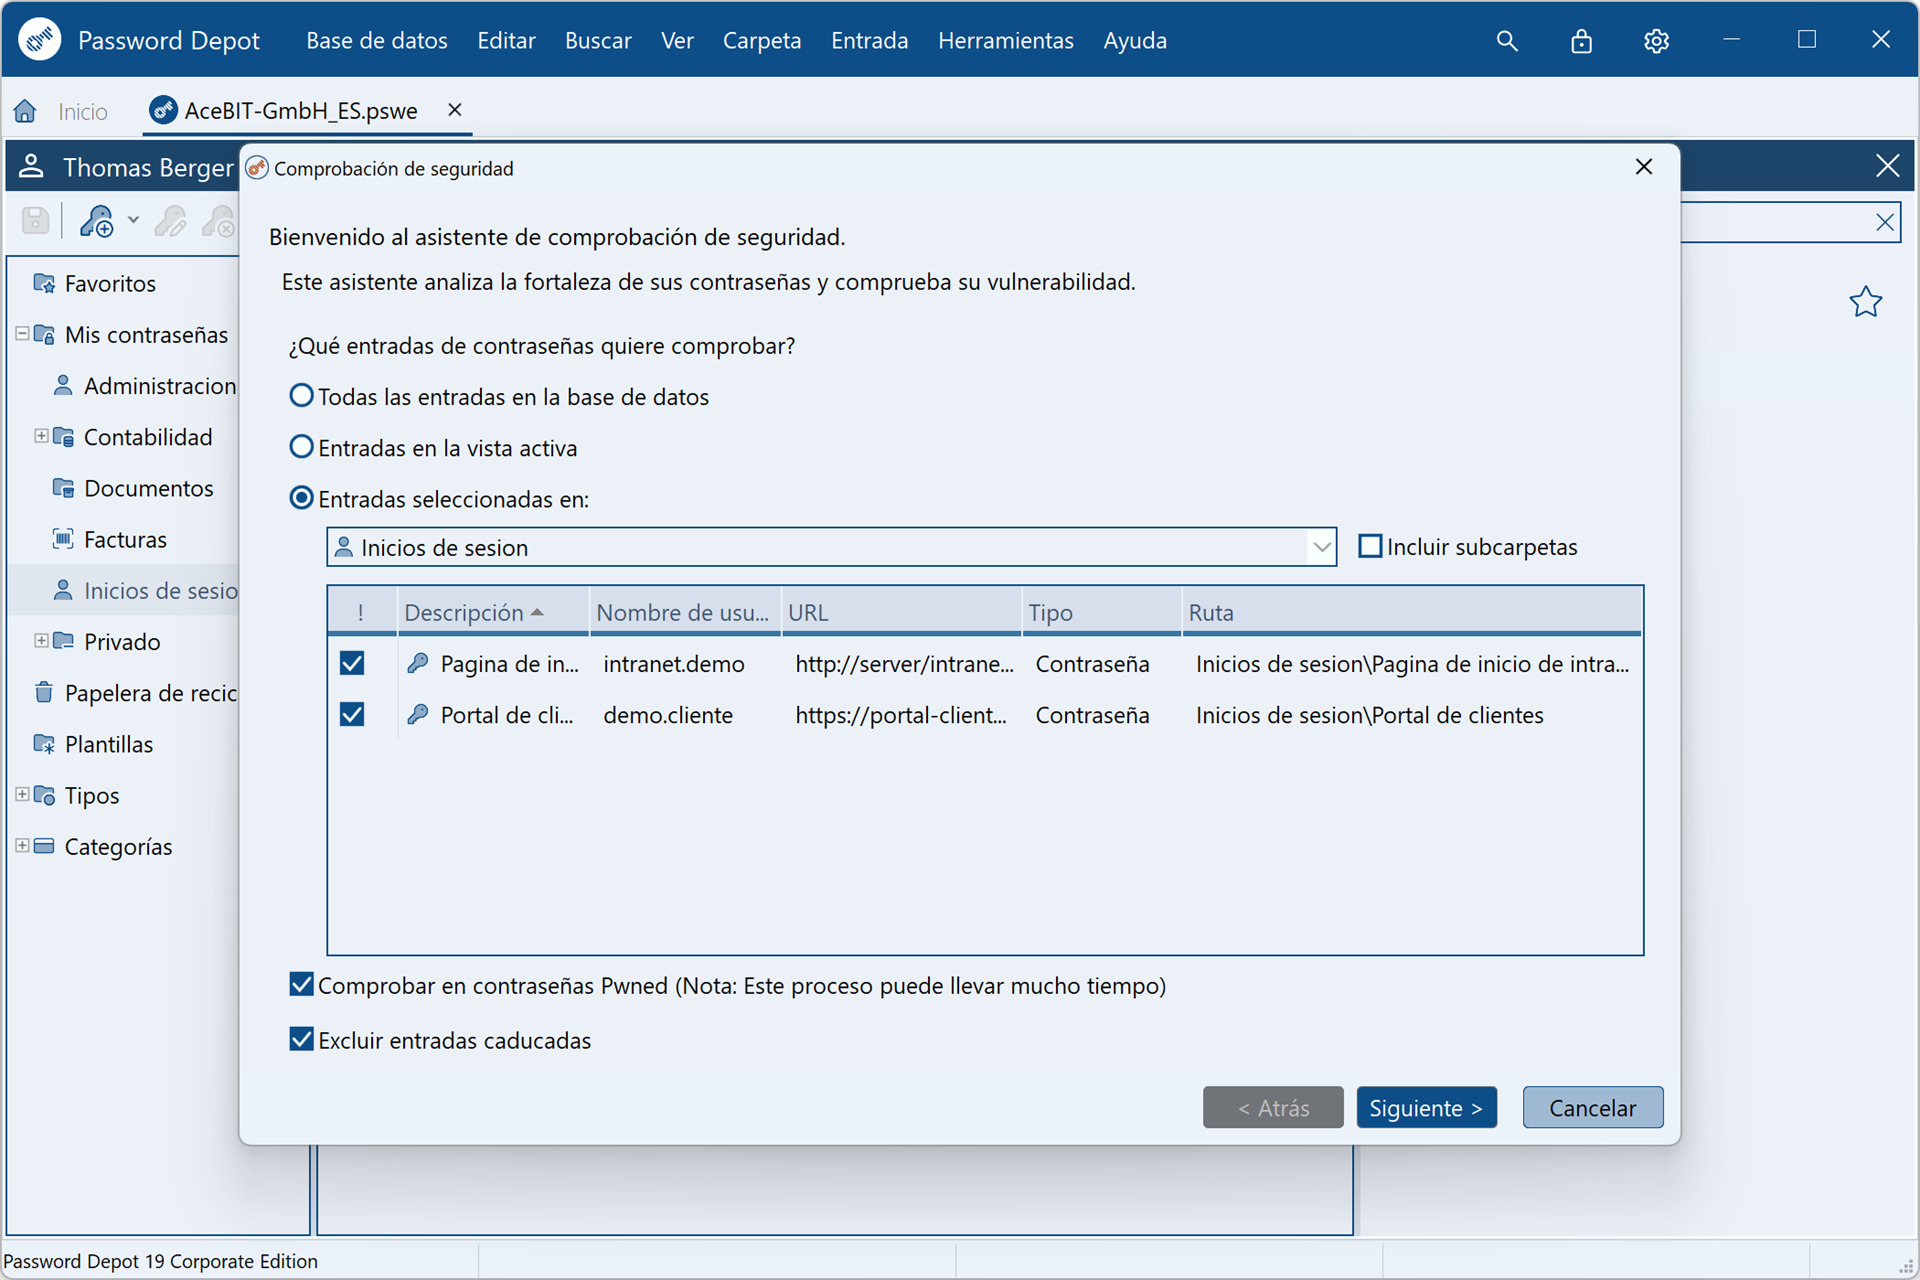
Task: Click the edit entry key-pencil icon
Action: [x=170, y=220]
